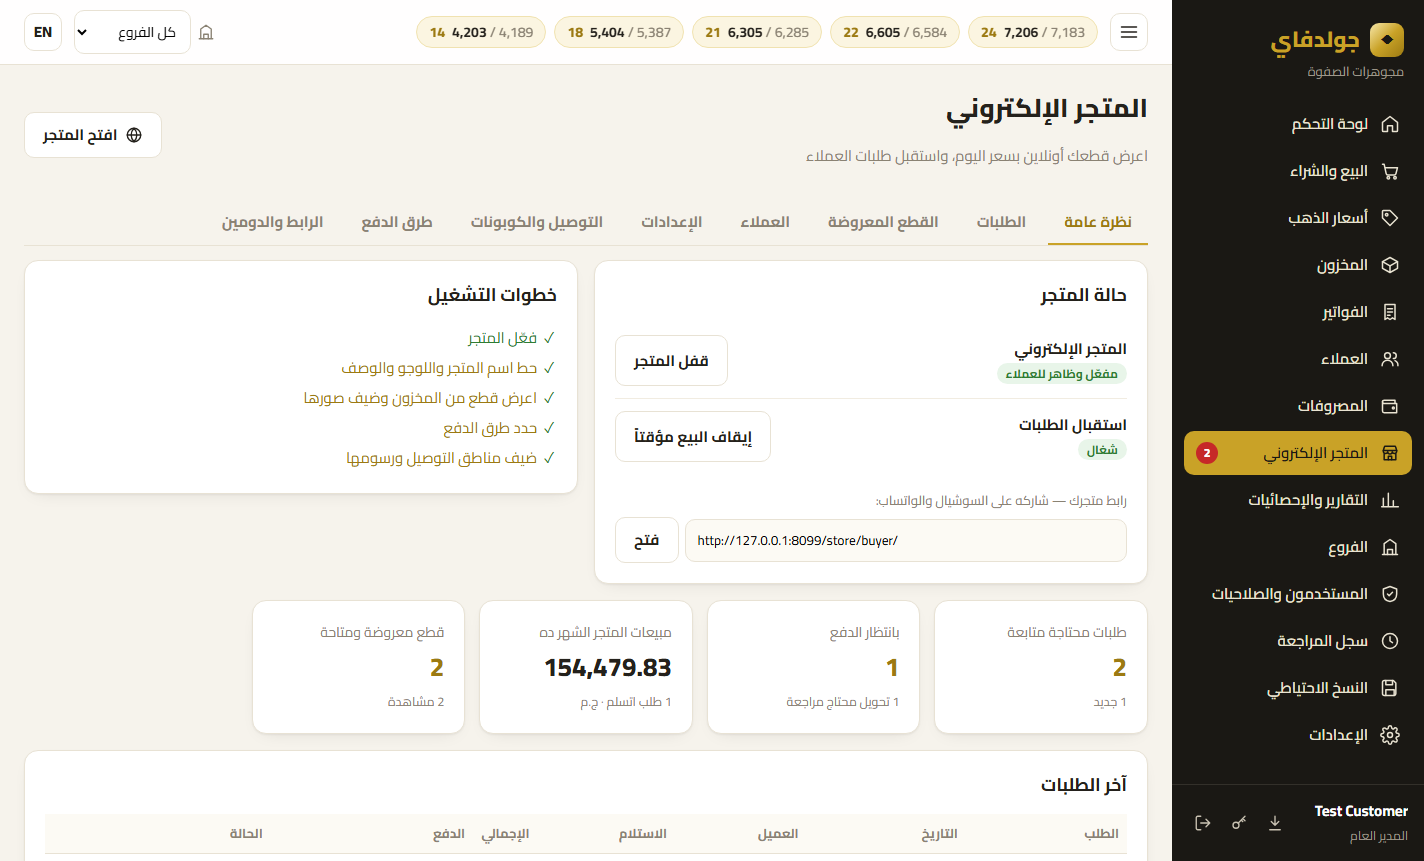1424x861 pixels.
Task: Click the save disk icon for النسخ الاحتياطي
Action: click(x=1389, y=688)
